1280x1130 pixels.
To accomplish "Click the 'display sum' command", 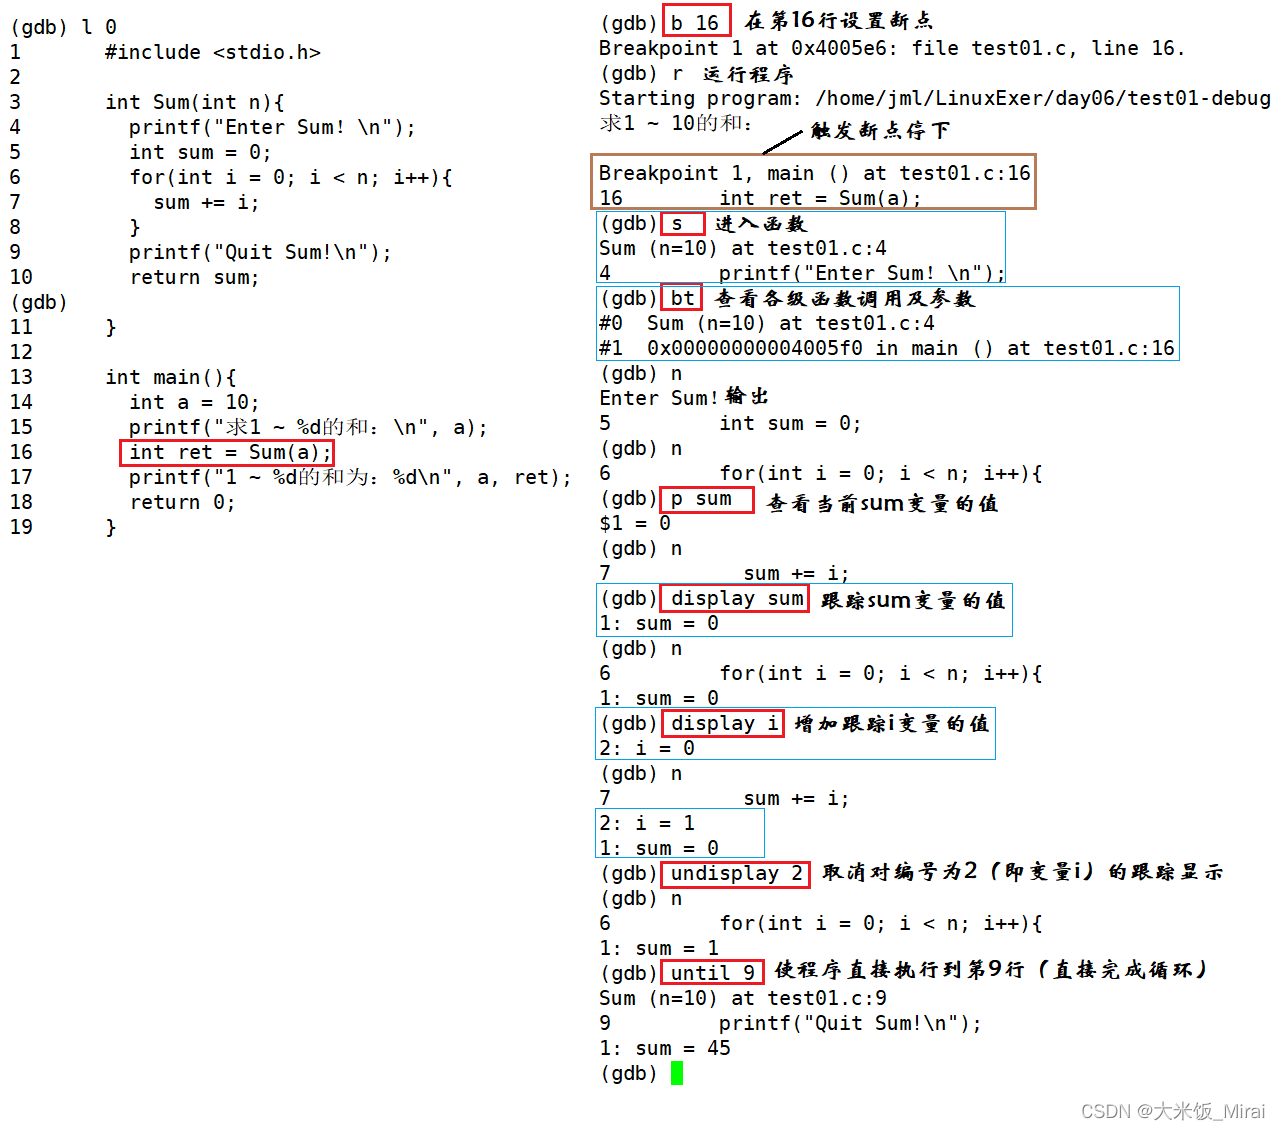I will (x=737, y=598).
